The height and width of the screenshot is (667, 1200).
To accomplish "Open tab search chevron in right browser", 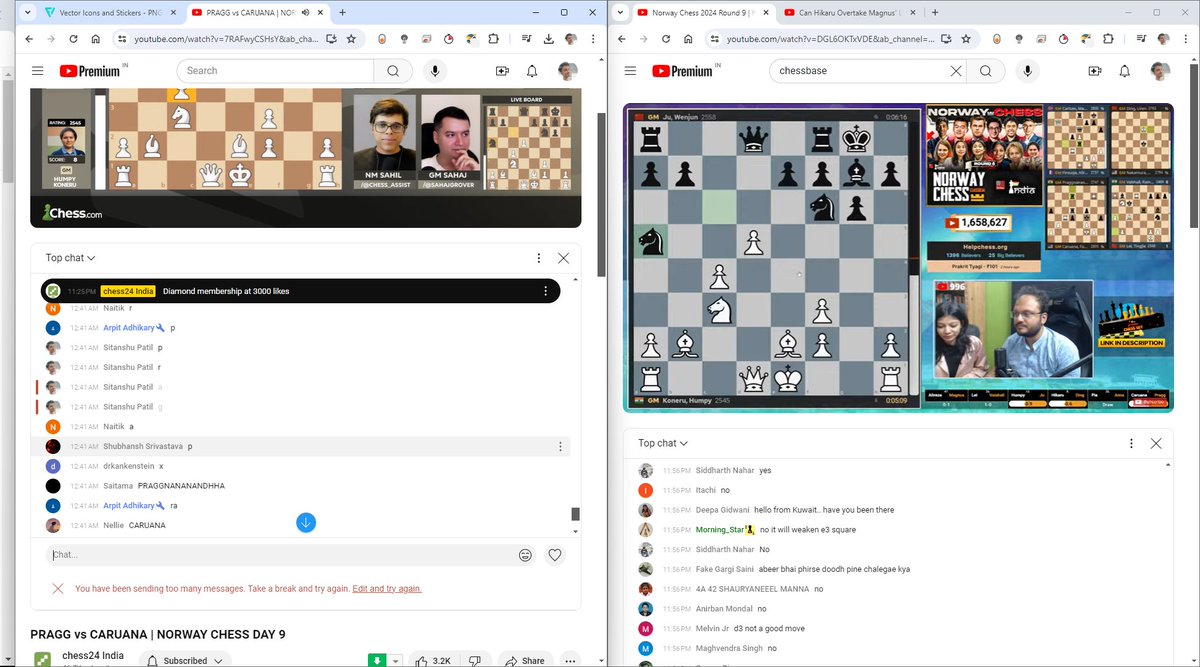I will 621,13.
